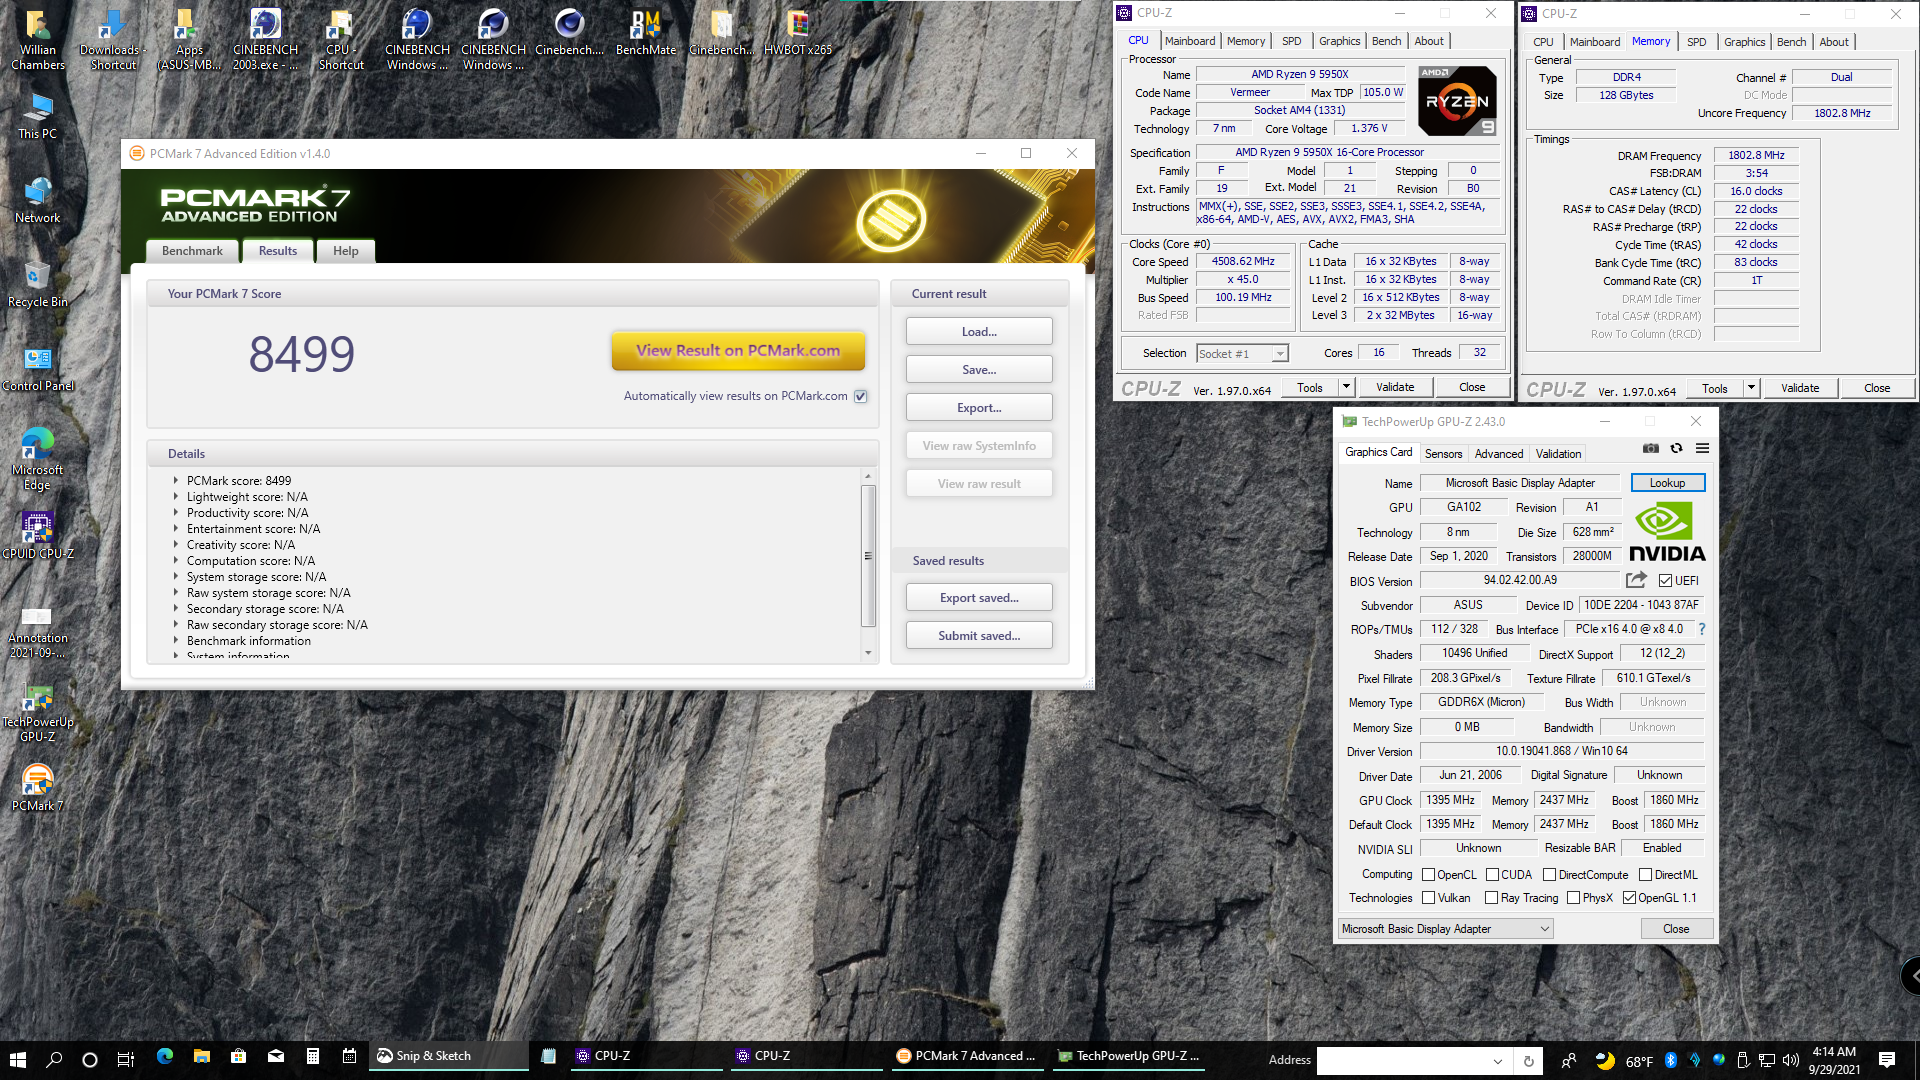Click Export saved... button
The image size is (1920, 1080).
pos(979,597)
